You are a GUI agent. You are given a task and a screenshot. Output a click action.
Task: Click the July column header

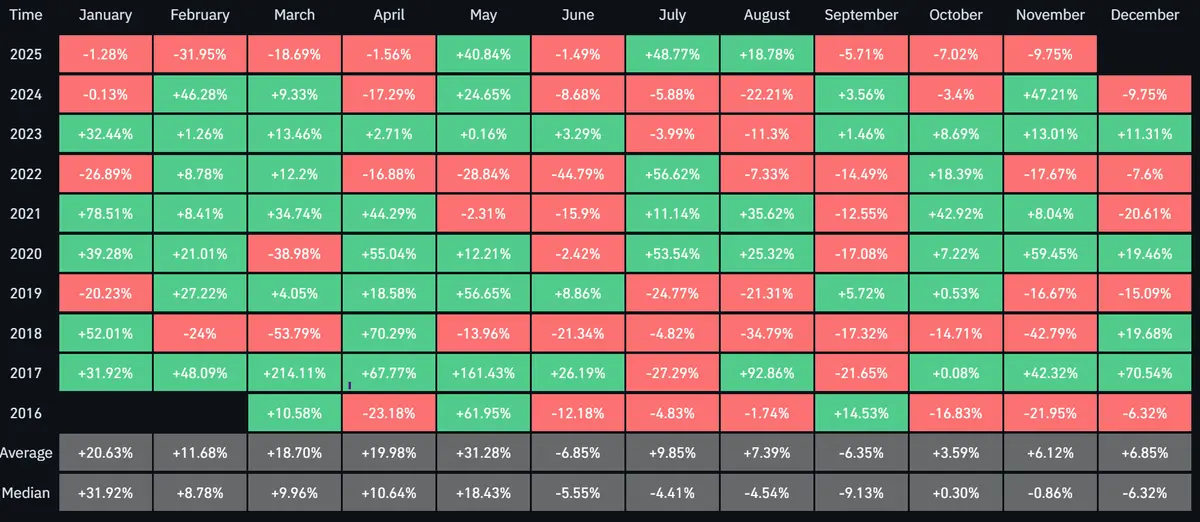(x=672, y=15)
